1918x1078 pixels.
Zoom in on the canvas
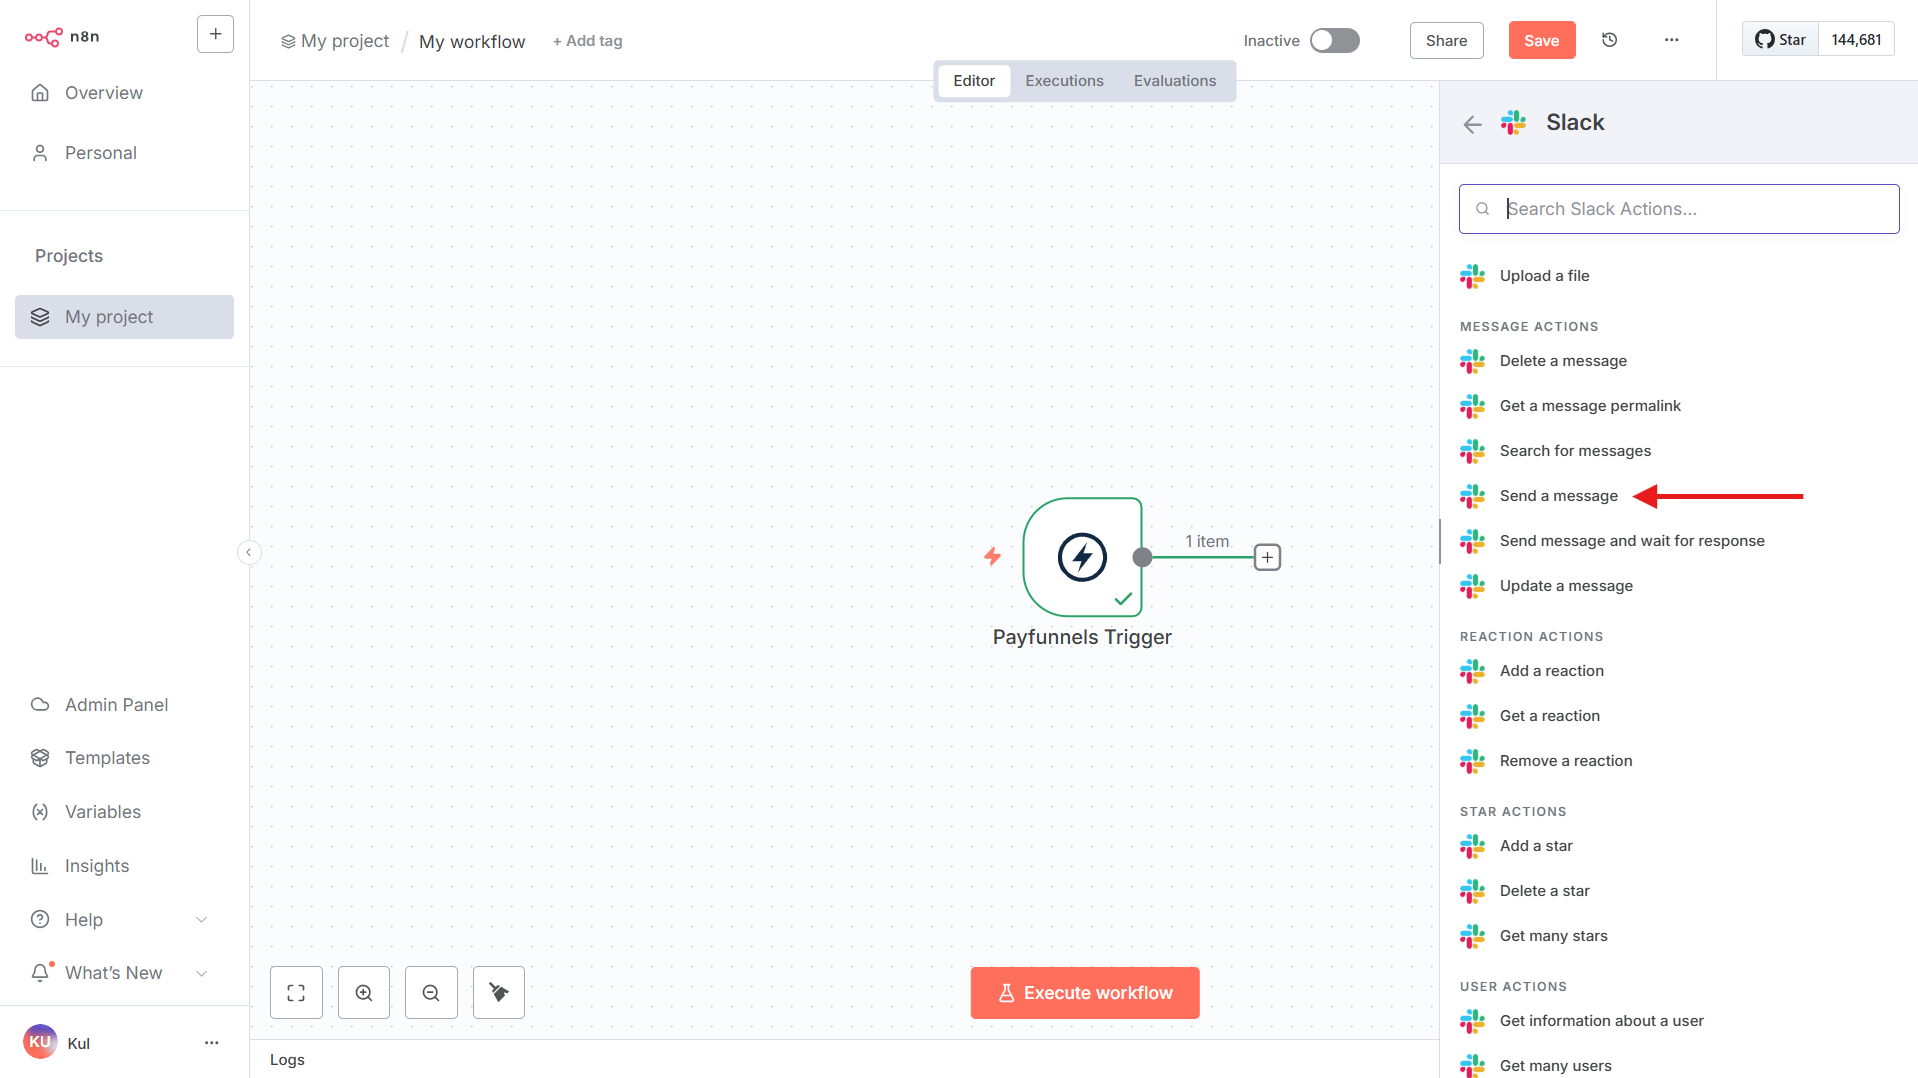pos(364,992)
